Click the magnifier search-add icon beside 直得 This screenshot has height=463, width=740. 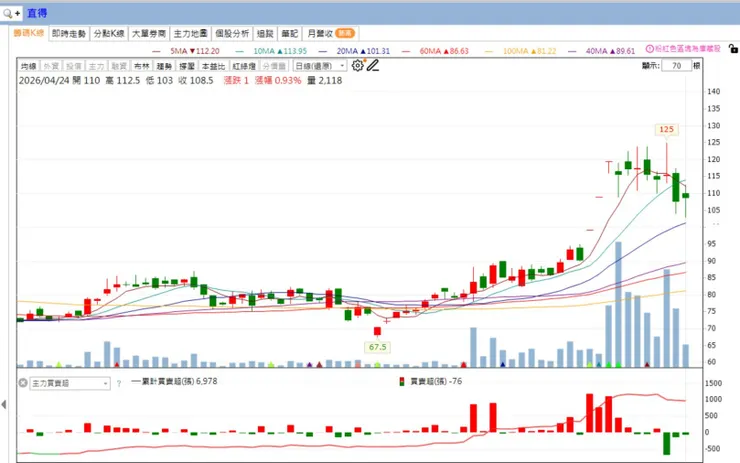pos(11,13)
